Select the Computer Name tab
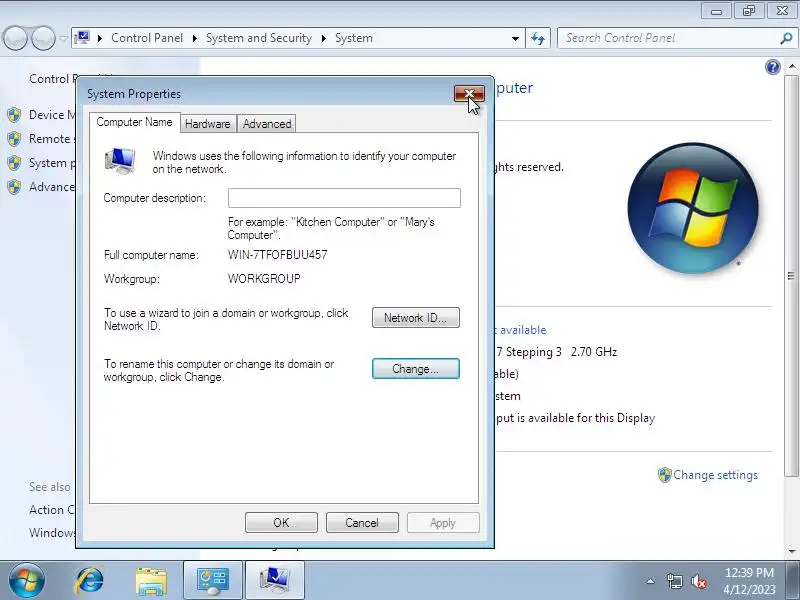 coord(134,122)
